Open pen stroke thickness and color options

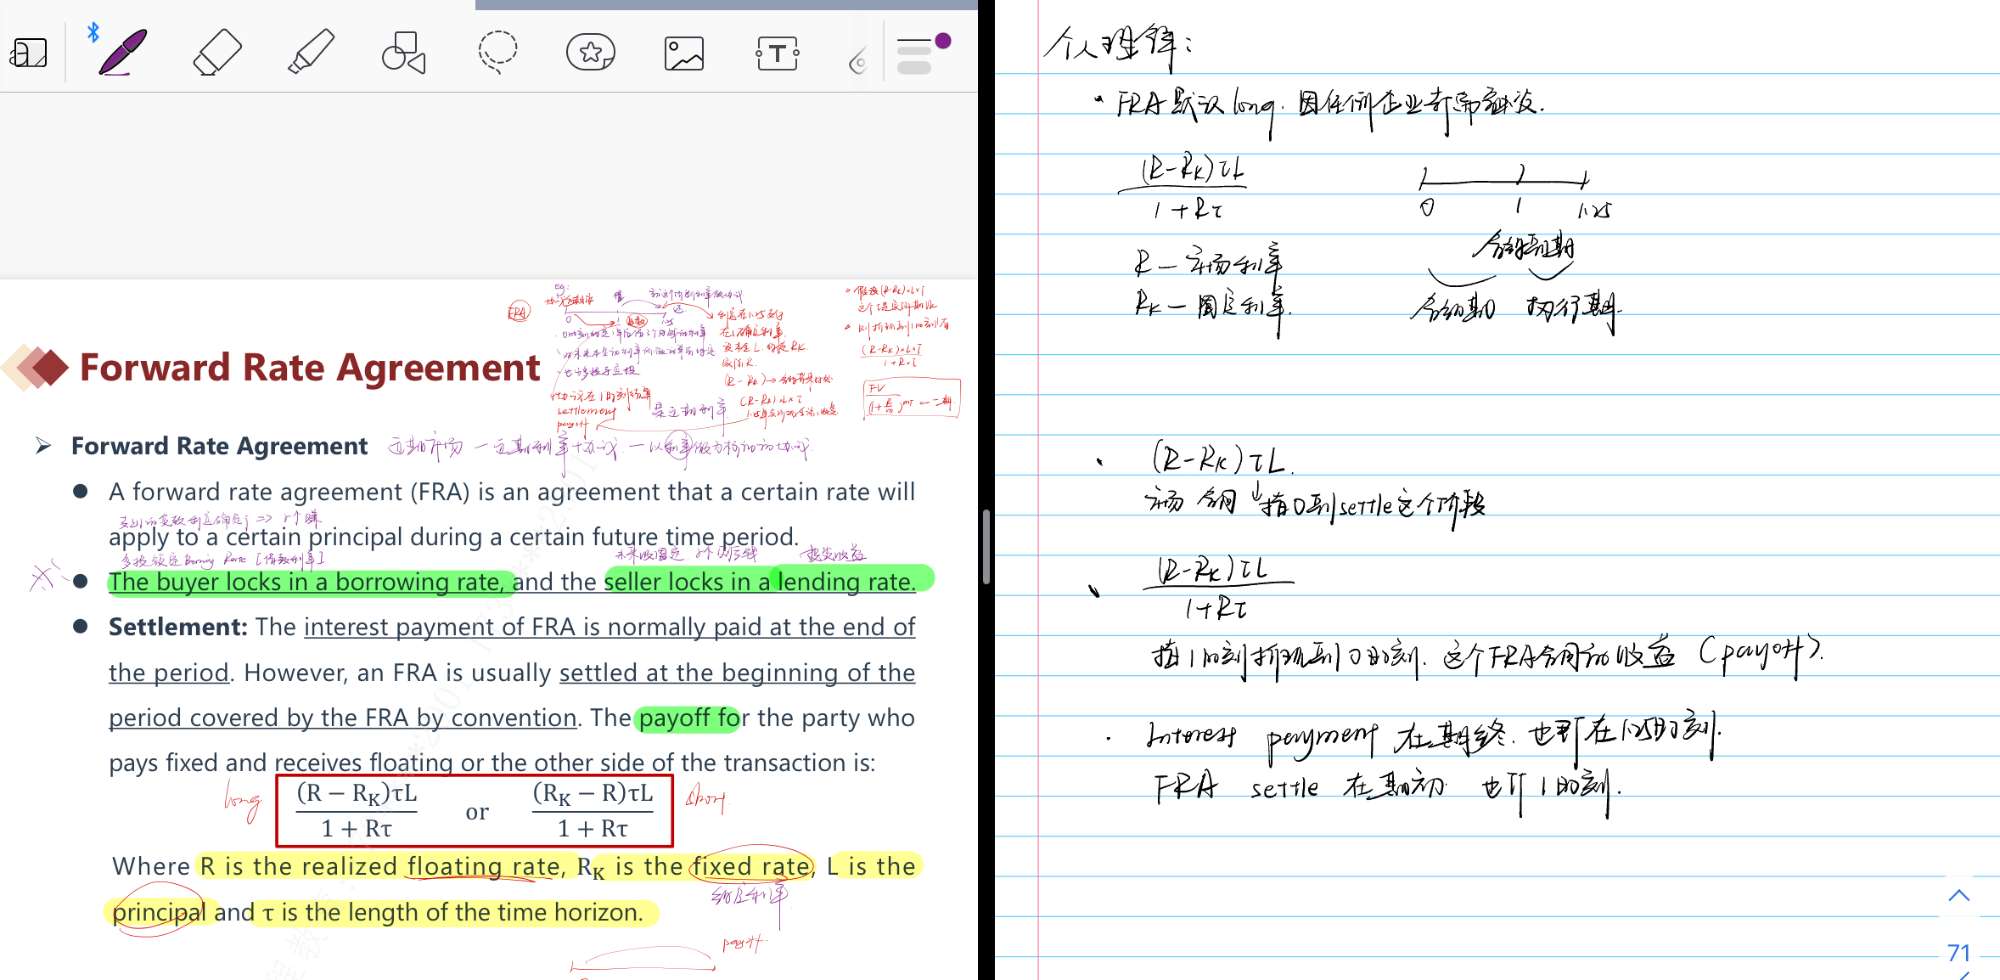click(913, 56)
